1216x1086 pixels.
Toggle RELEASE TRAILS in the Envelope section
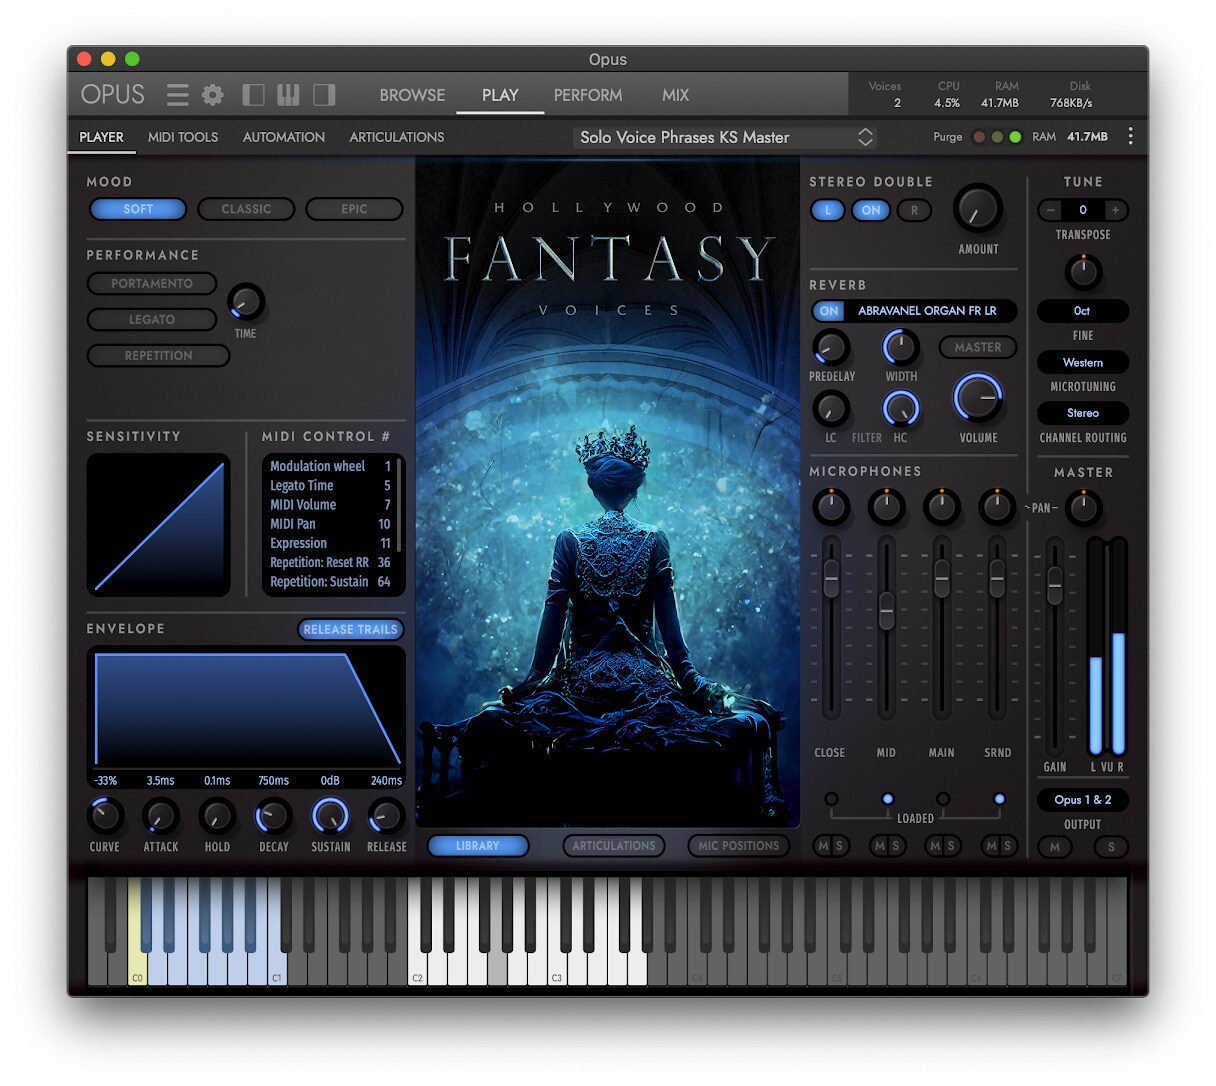point(350,629)
